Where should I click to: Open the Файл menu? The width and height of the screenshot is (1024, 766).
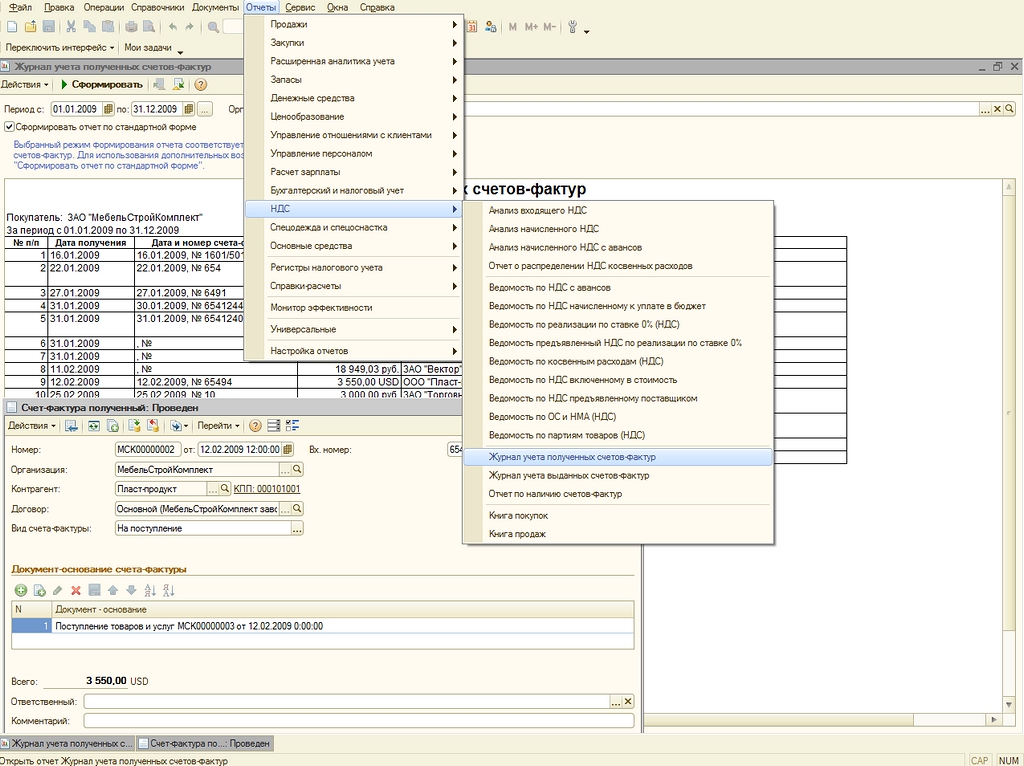[x=20, y=7]
